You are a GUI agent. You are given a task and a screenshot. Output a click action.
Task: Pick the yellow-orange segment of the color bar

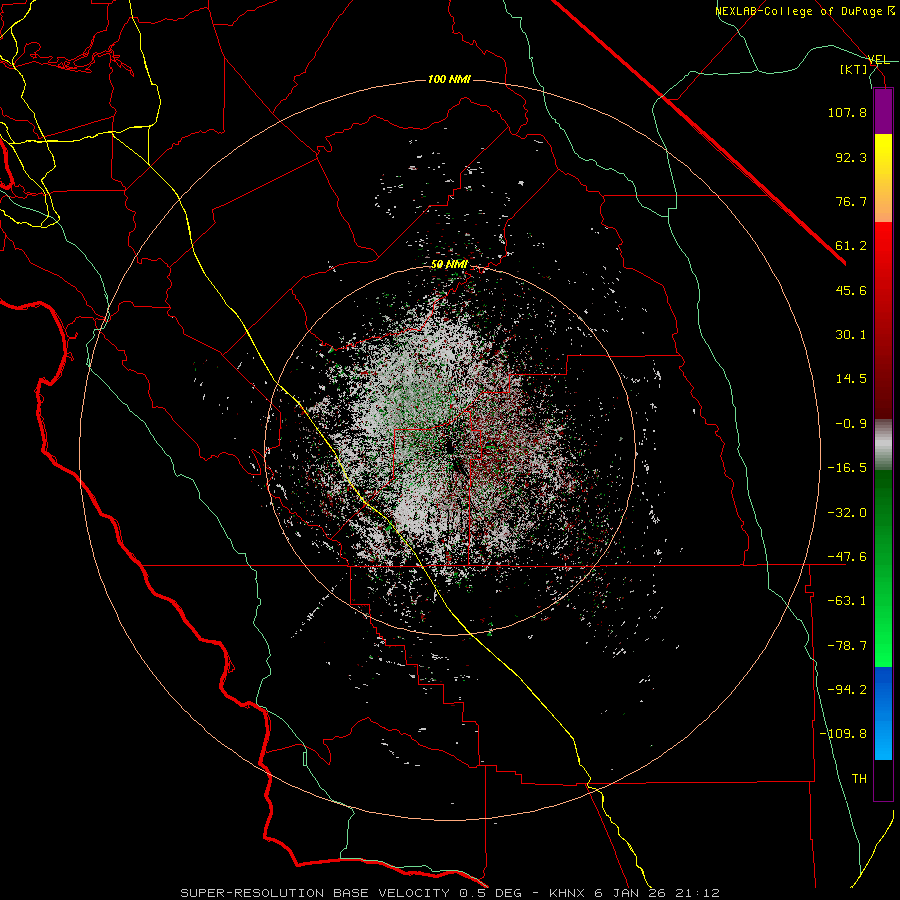883,178
